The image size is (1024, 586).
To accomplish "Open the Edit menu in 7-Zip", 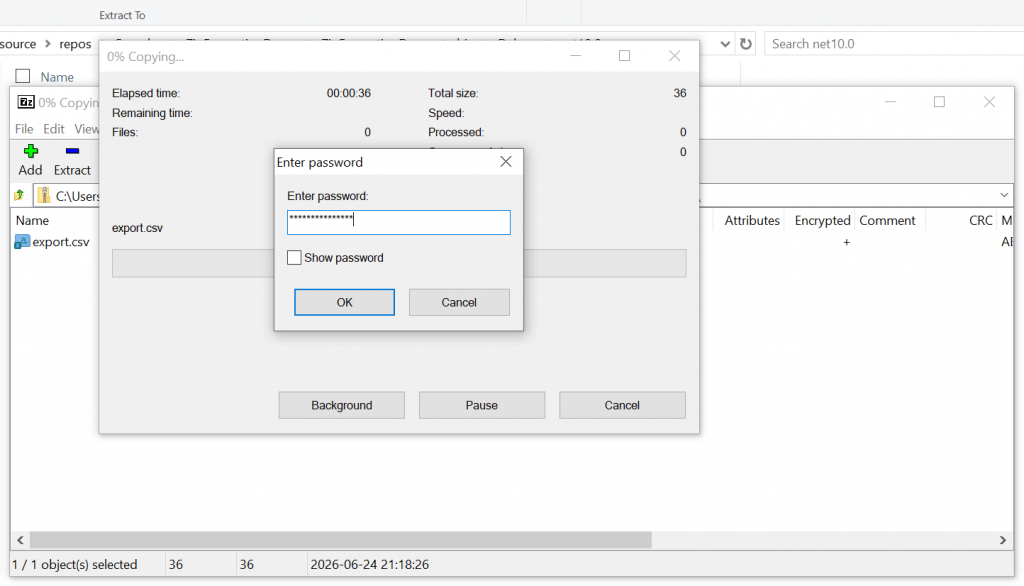I will [x=54, y=129].
